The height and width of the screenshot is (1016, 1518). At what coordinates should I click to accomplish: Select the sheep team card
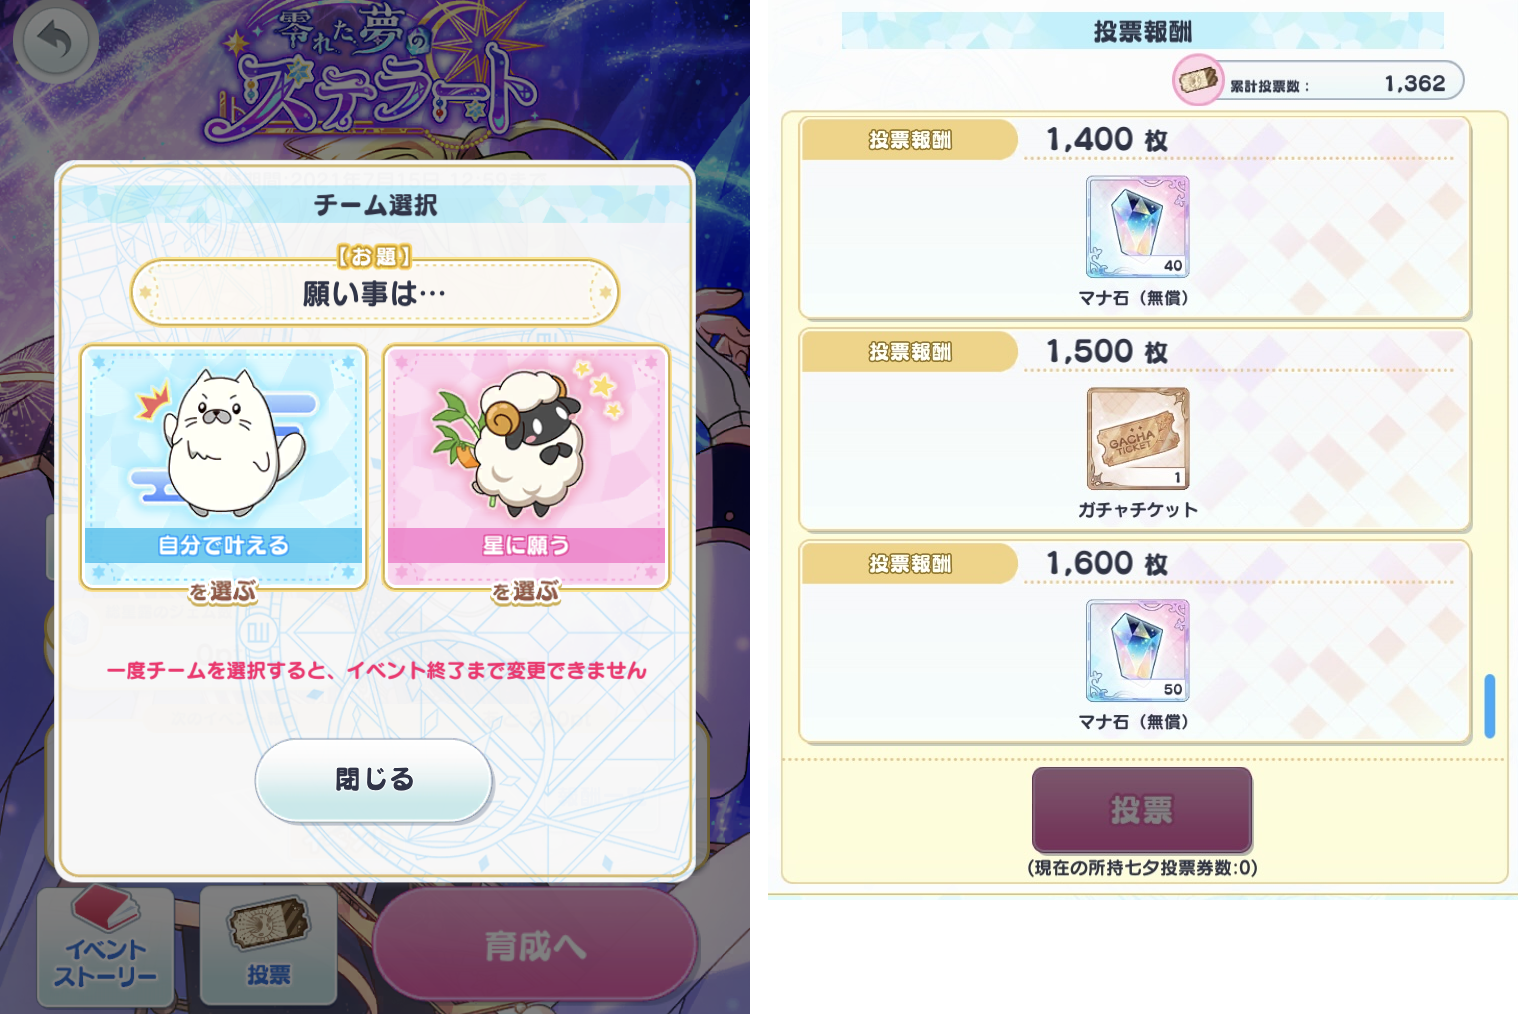526,467
